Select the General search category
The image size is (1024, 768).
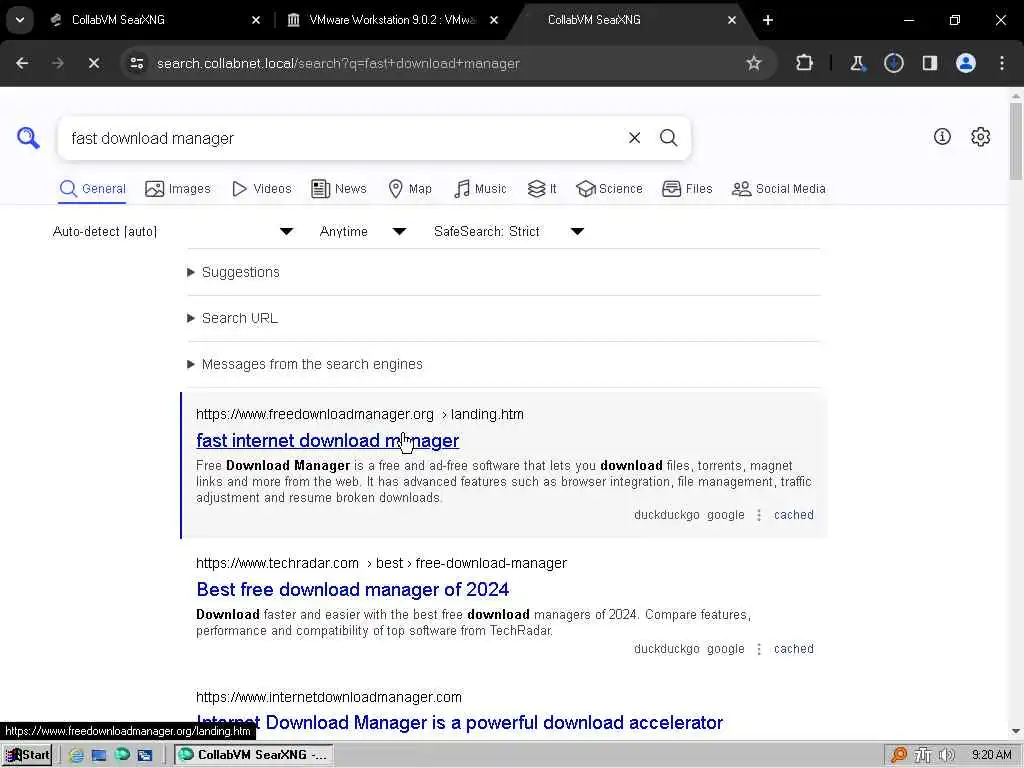[x=92, y=189]
